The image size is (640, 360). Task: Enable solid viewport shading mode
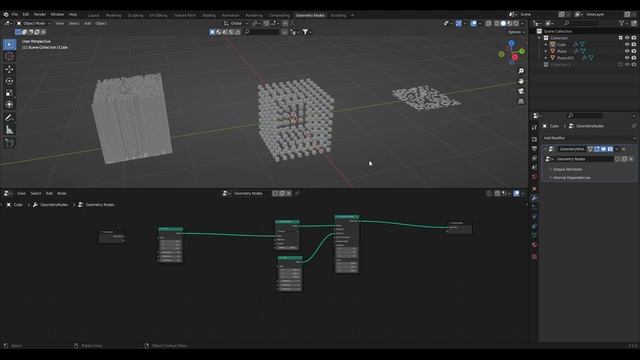pyautogui.click(x=503, y=24)
